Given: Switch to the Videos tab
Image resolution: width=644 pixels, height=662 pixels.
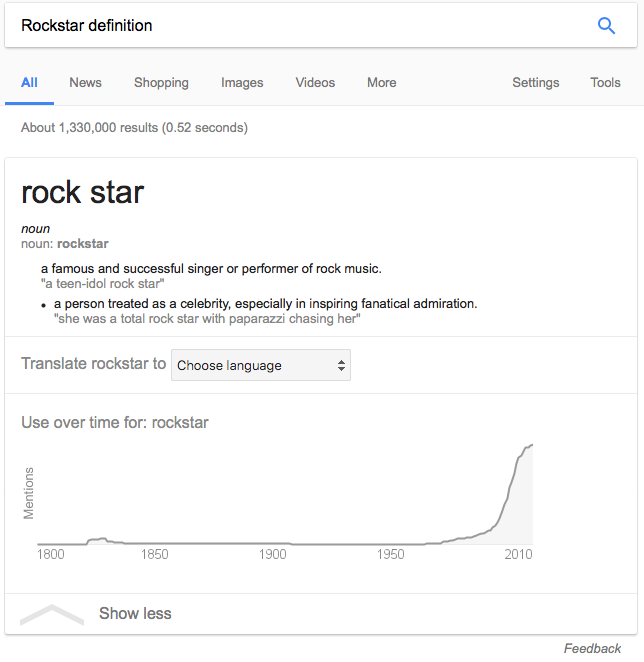Looking at the screenshot, I should coord(315,83).
